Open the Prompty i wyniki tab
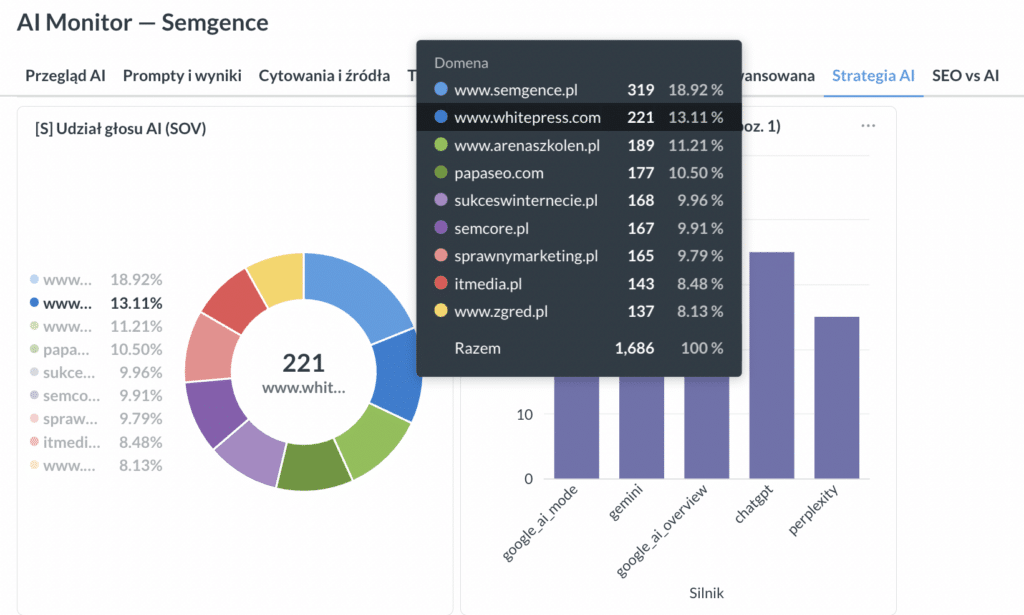Image resolution: width=1024 pixels, height=615 pixels. 182,76
